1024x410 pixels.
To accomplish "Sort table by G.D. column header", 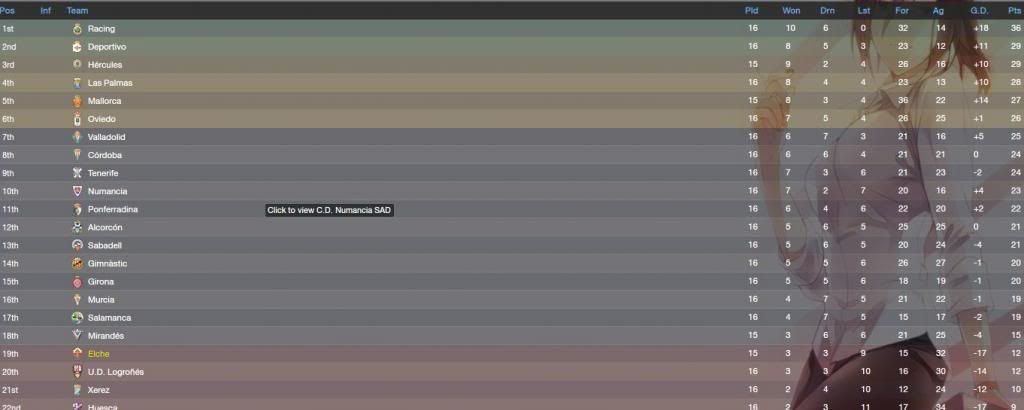I will 980,10.
